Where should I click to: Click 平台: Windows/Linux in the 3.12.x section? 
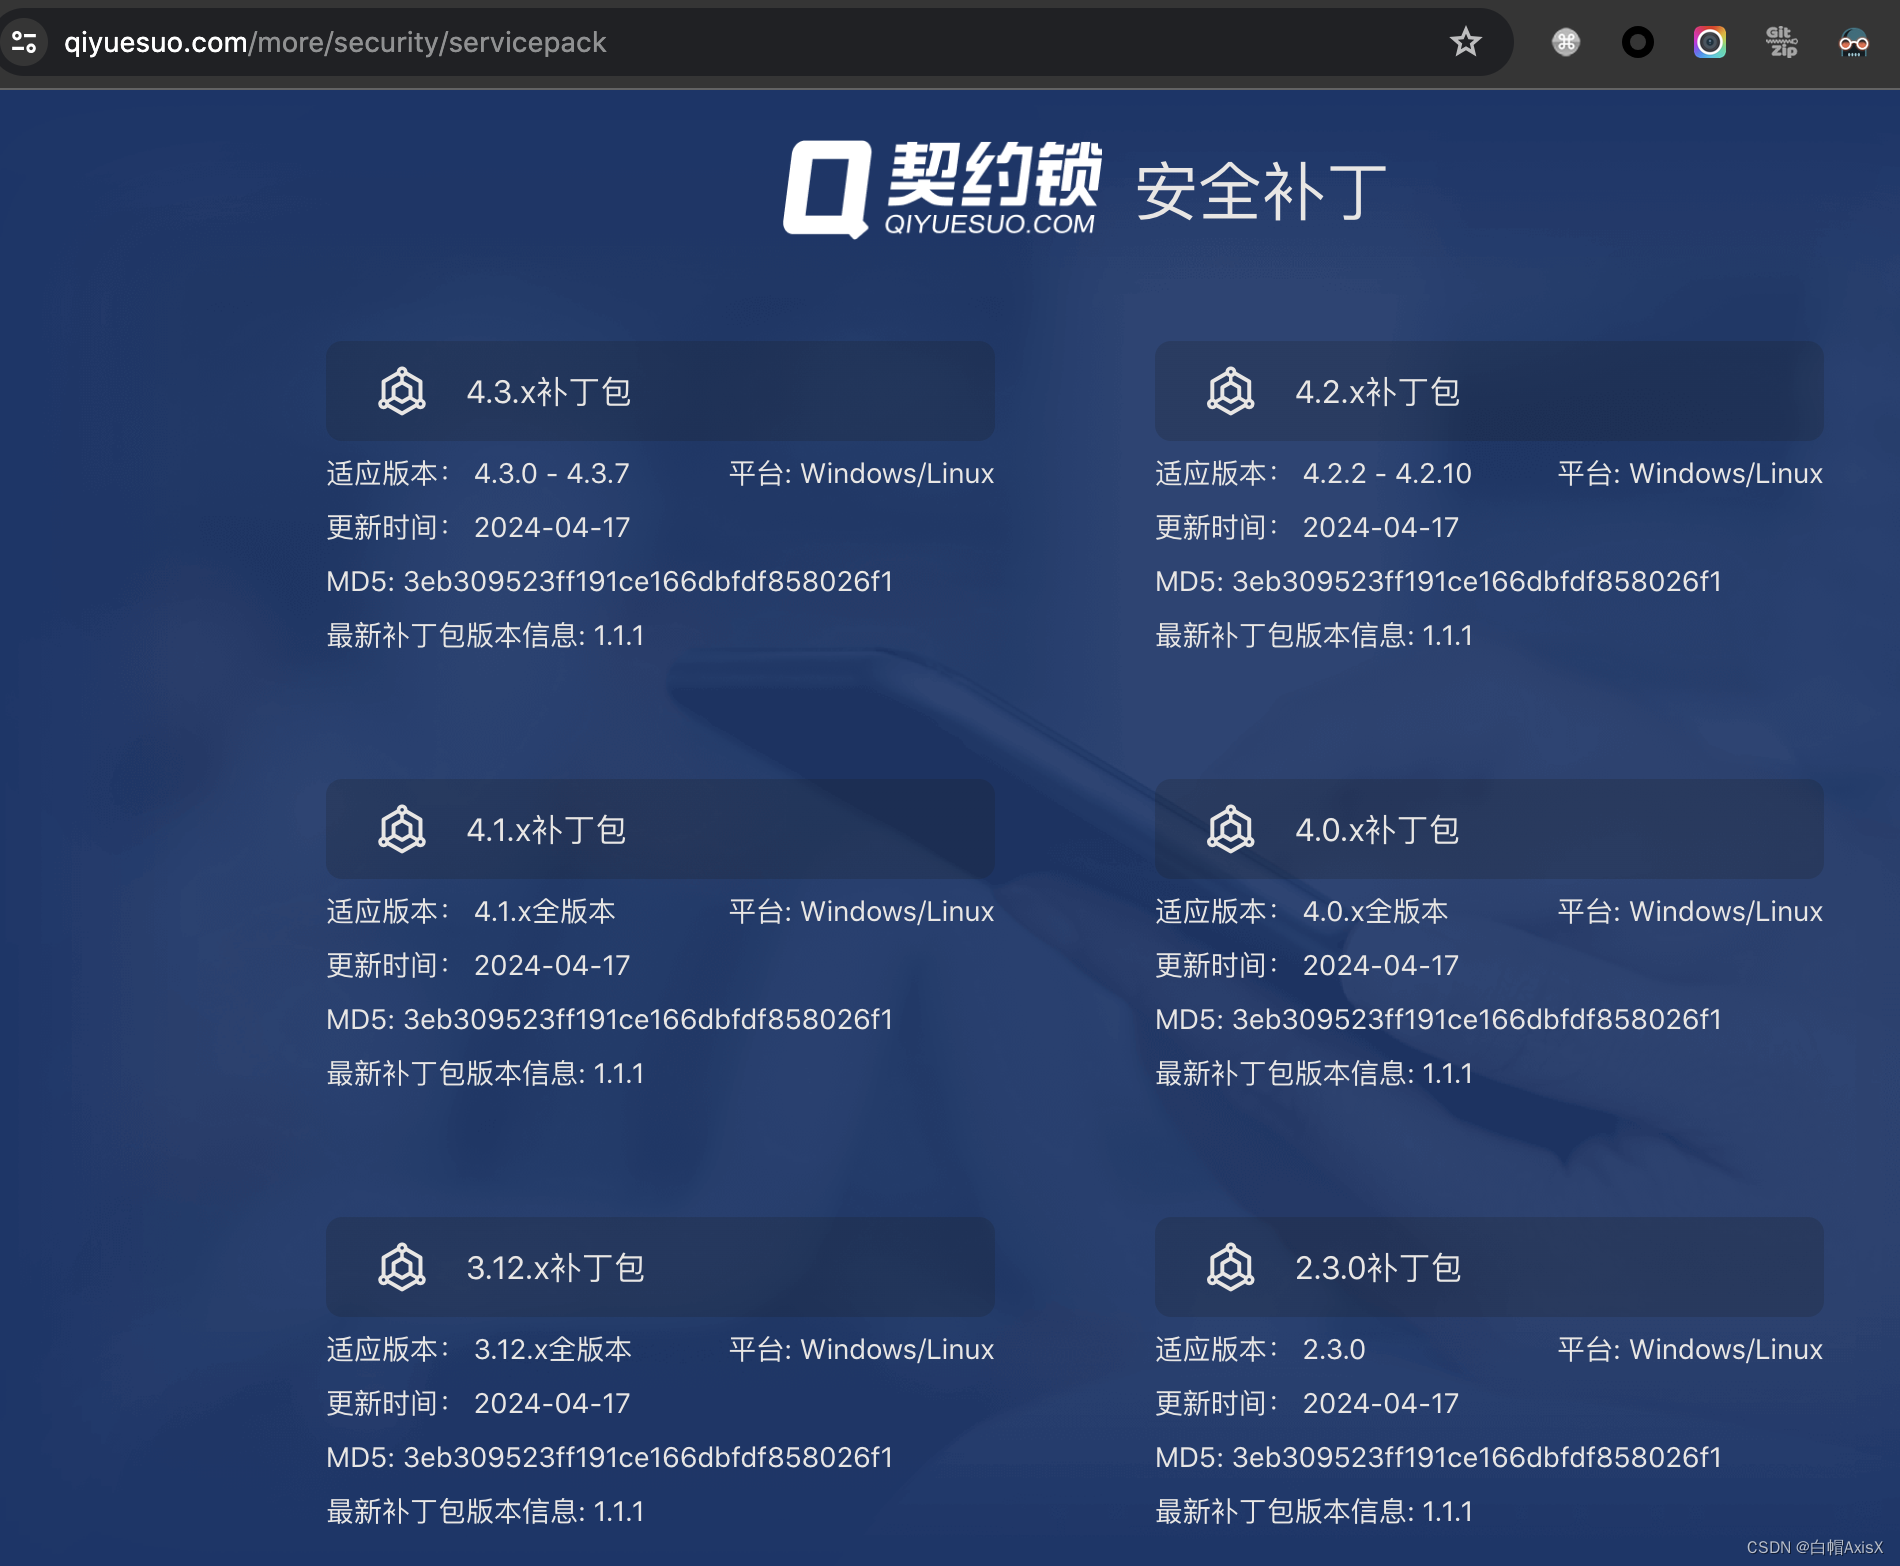(861, 1349)
